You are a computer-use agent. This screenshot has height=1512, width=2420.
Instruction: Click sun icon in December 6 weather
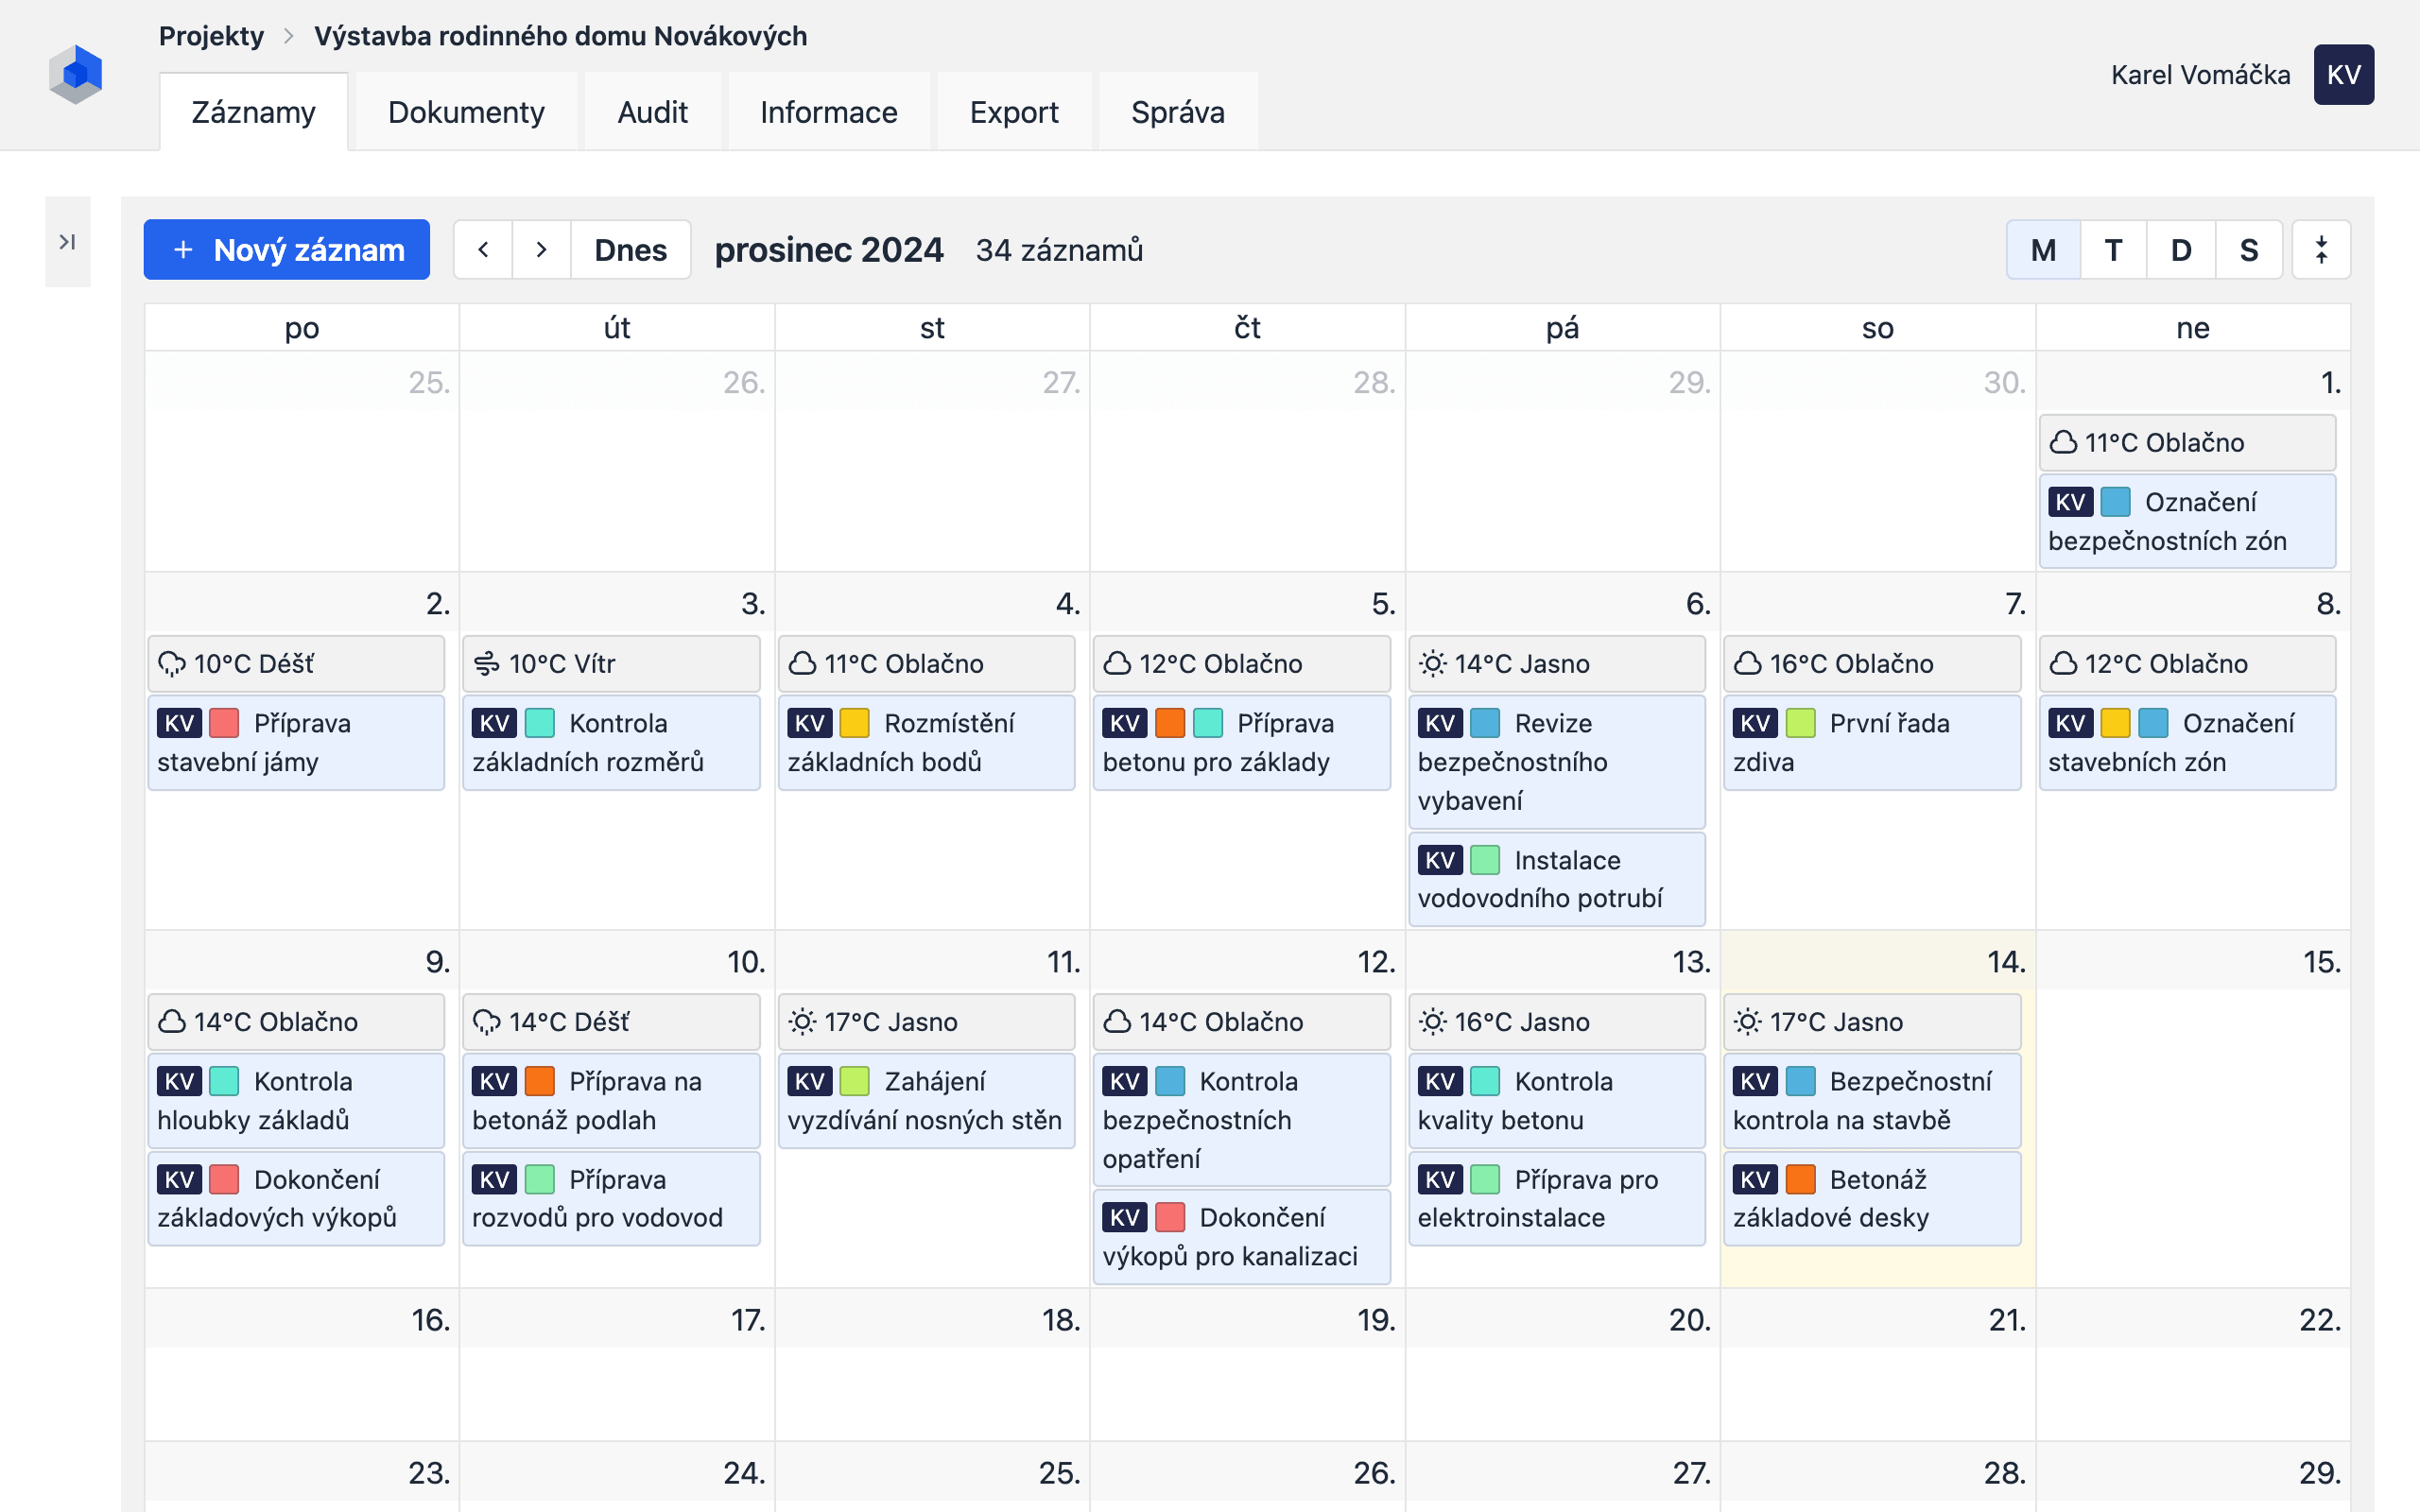(1433, 664)
